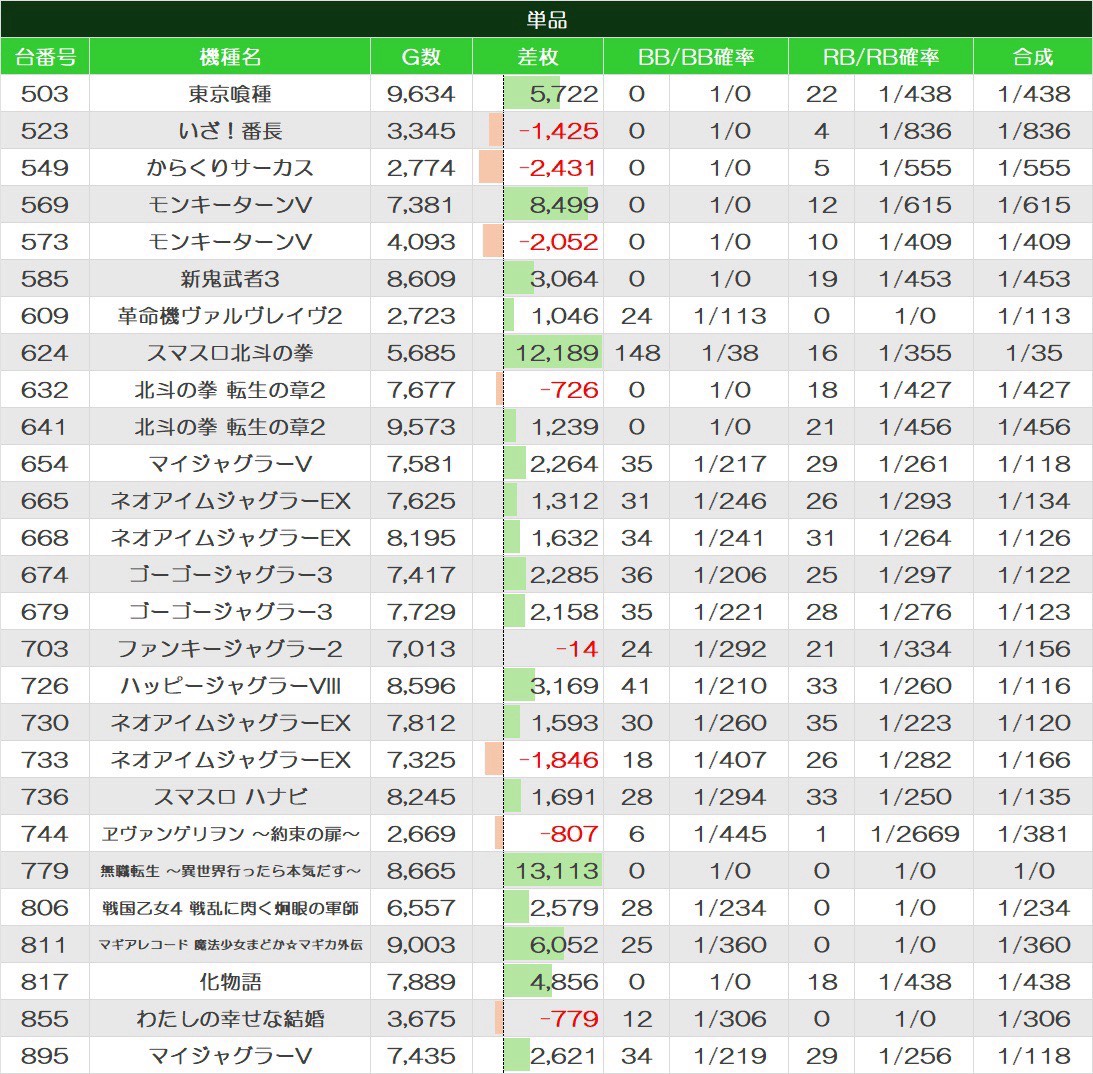This screenshot has height=1074, width=1093.
Task: Click the 差枚 column header
Action: click(537, 56)
